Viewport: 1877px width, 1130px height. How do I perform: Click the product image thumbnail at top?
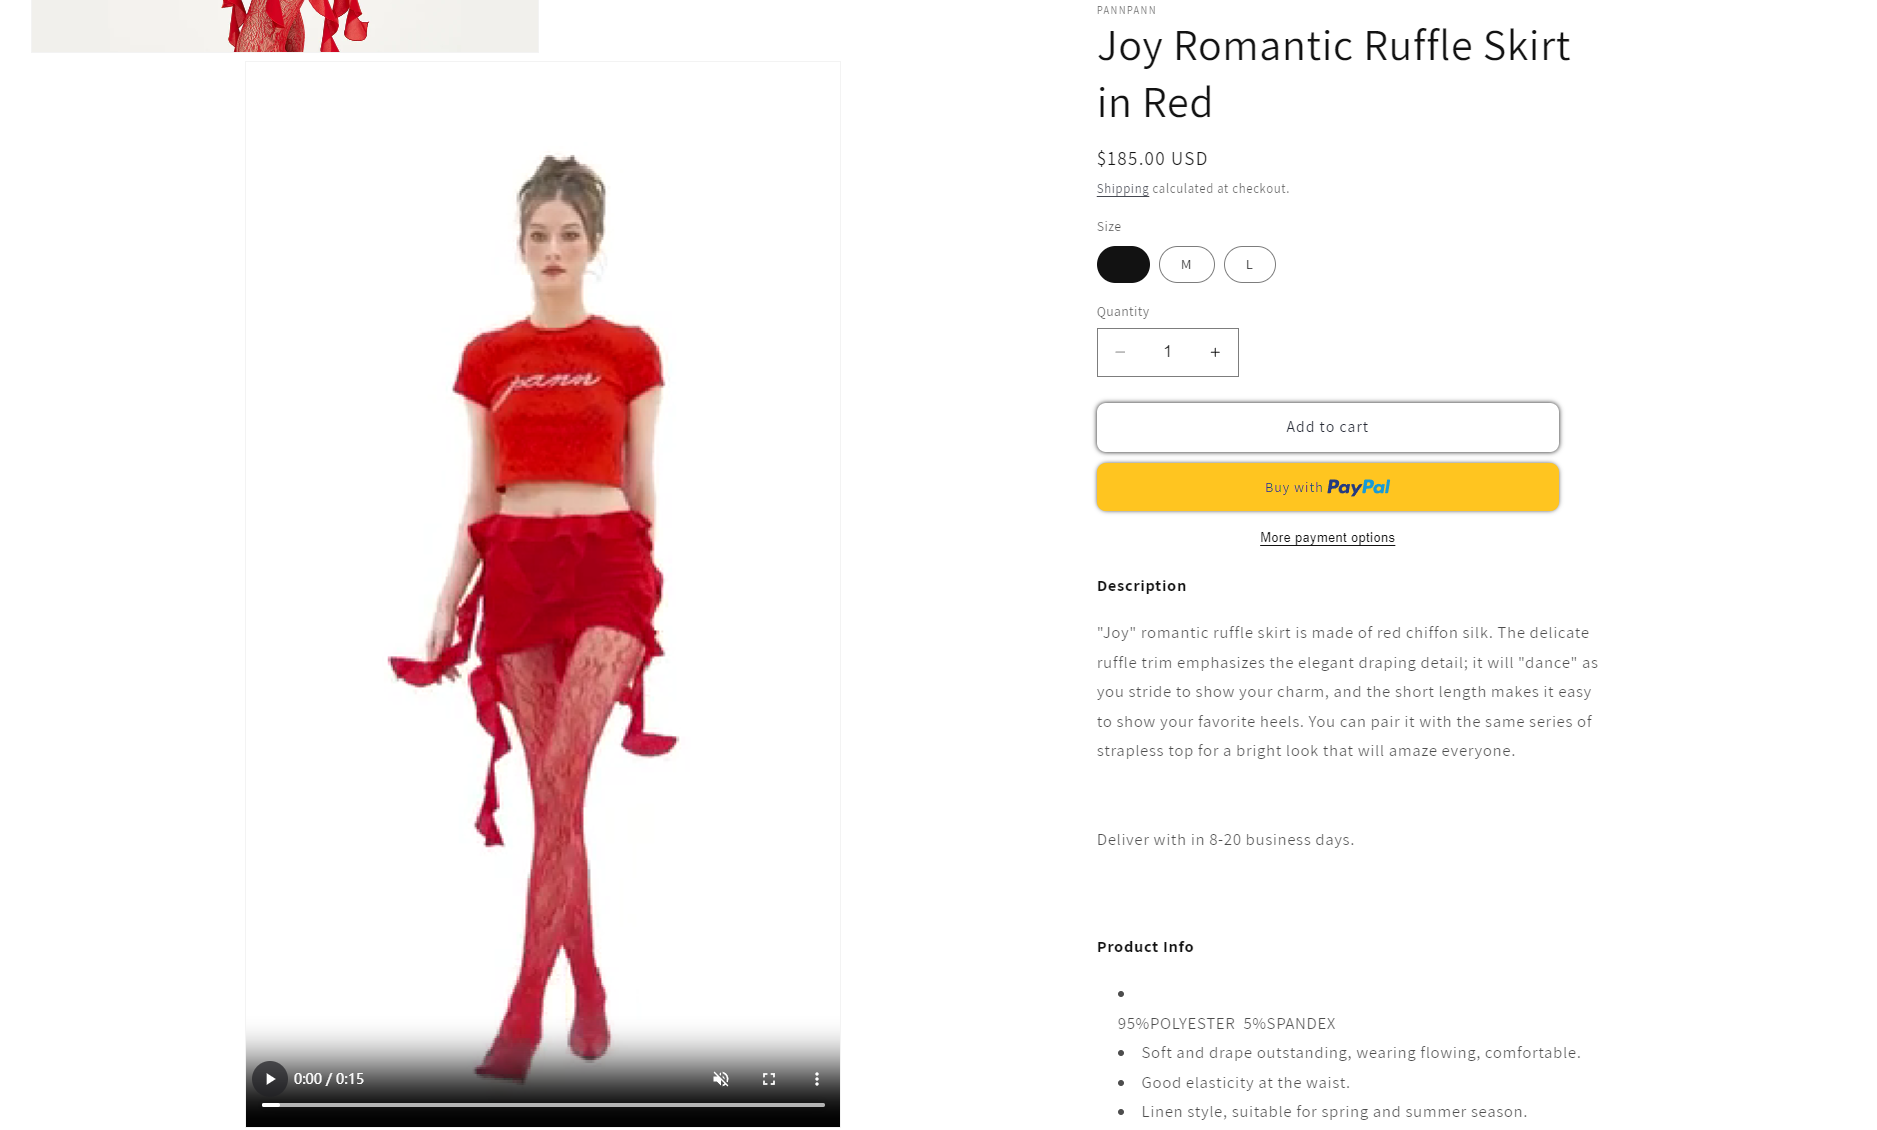pos(285,26)
